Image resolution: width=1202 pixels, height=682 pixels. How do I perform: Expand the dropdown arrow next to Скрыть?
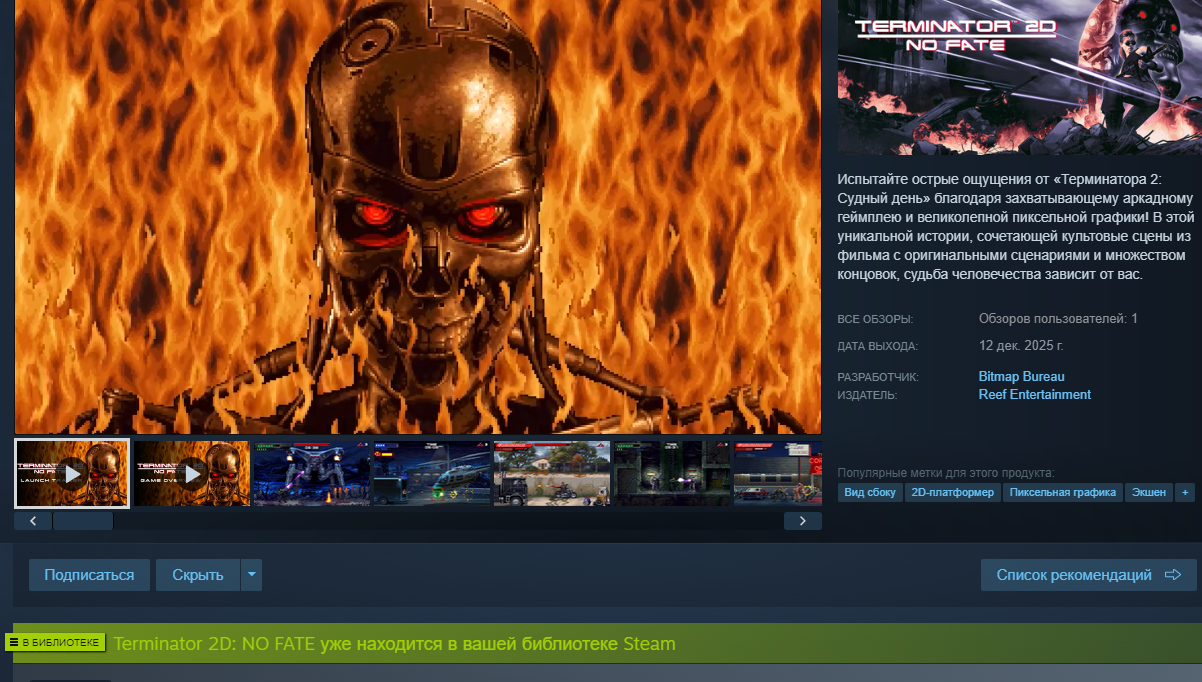(251, 575)
